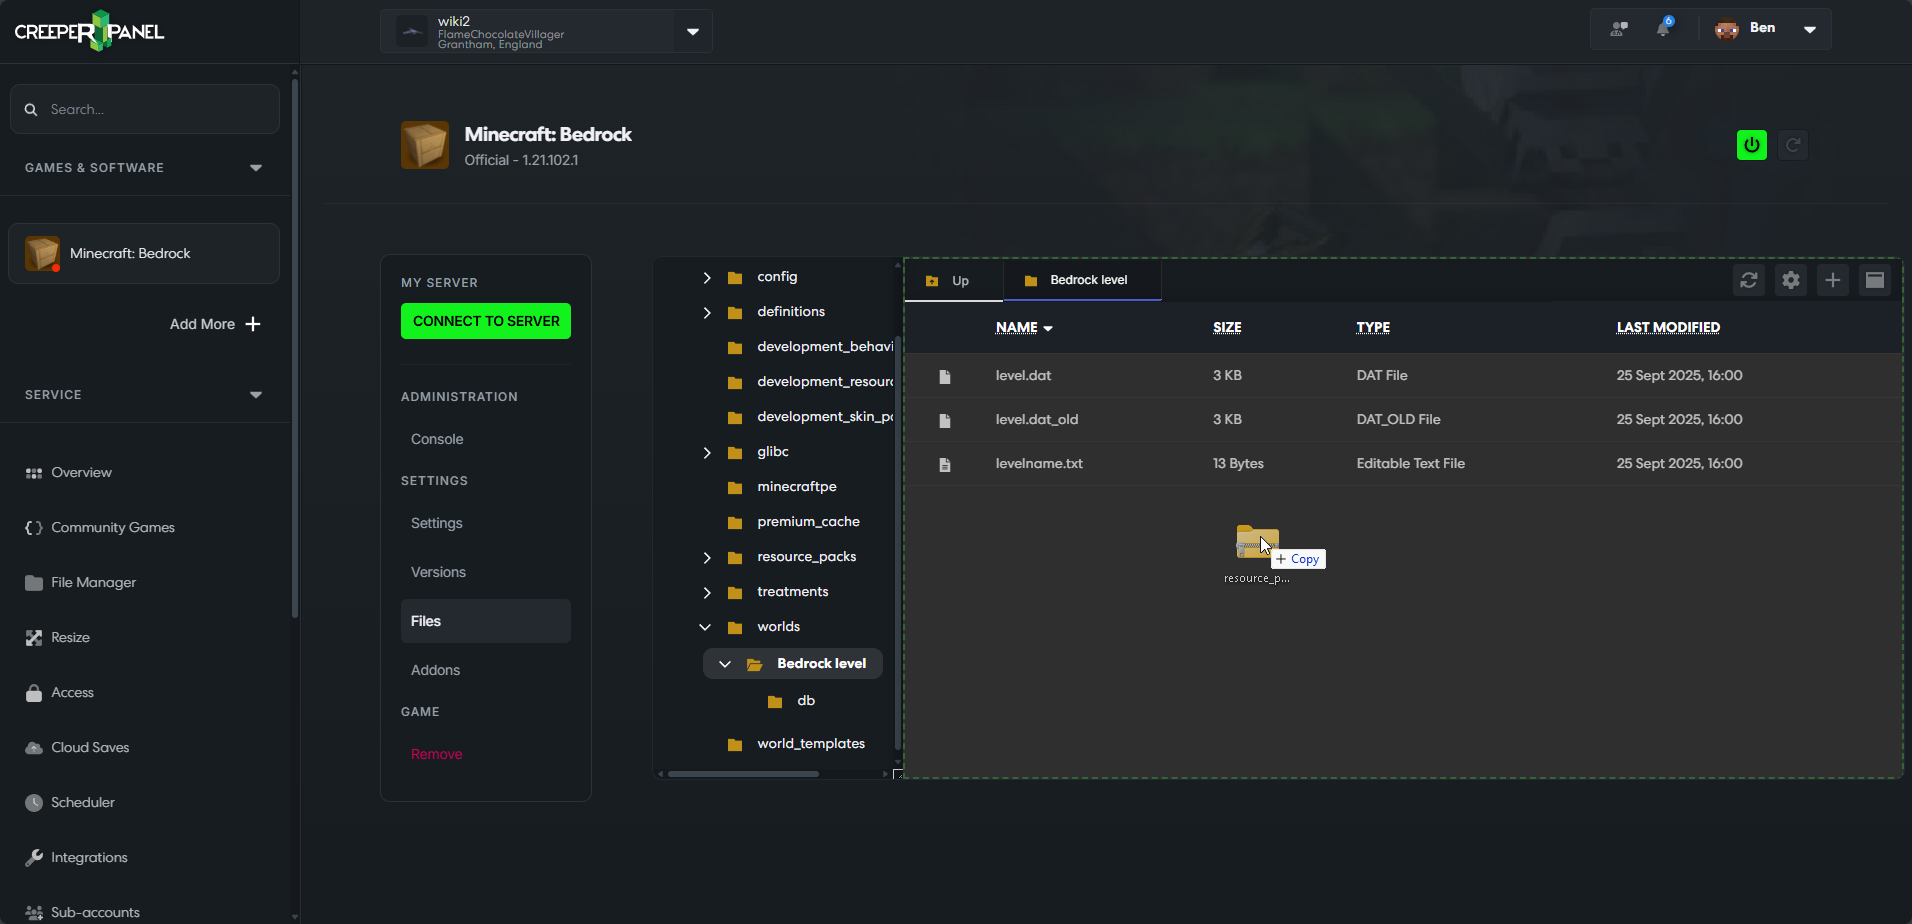Collapse the Games & Software section
This screenshot has height=924, width=1912.
click(255, 168)
